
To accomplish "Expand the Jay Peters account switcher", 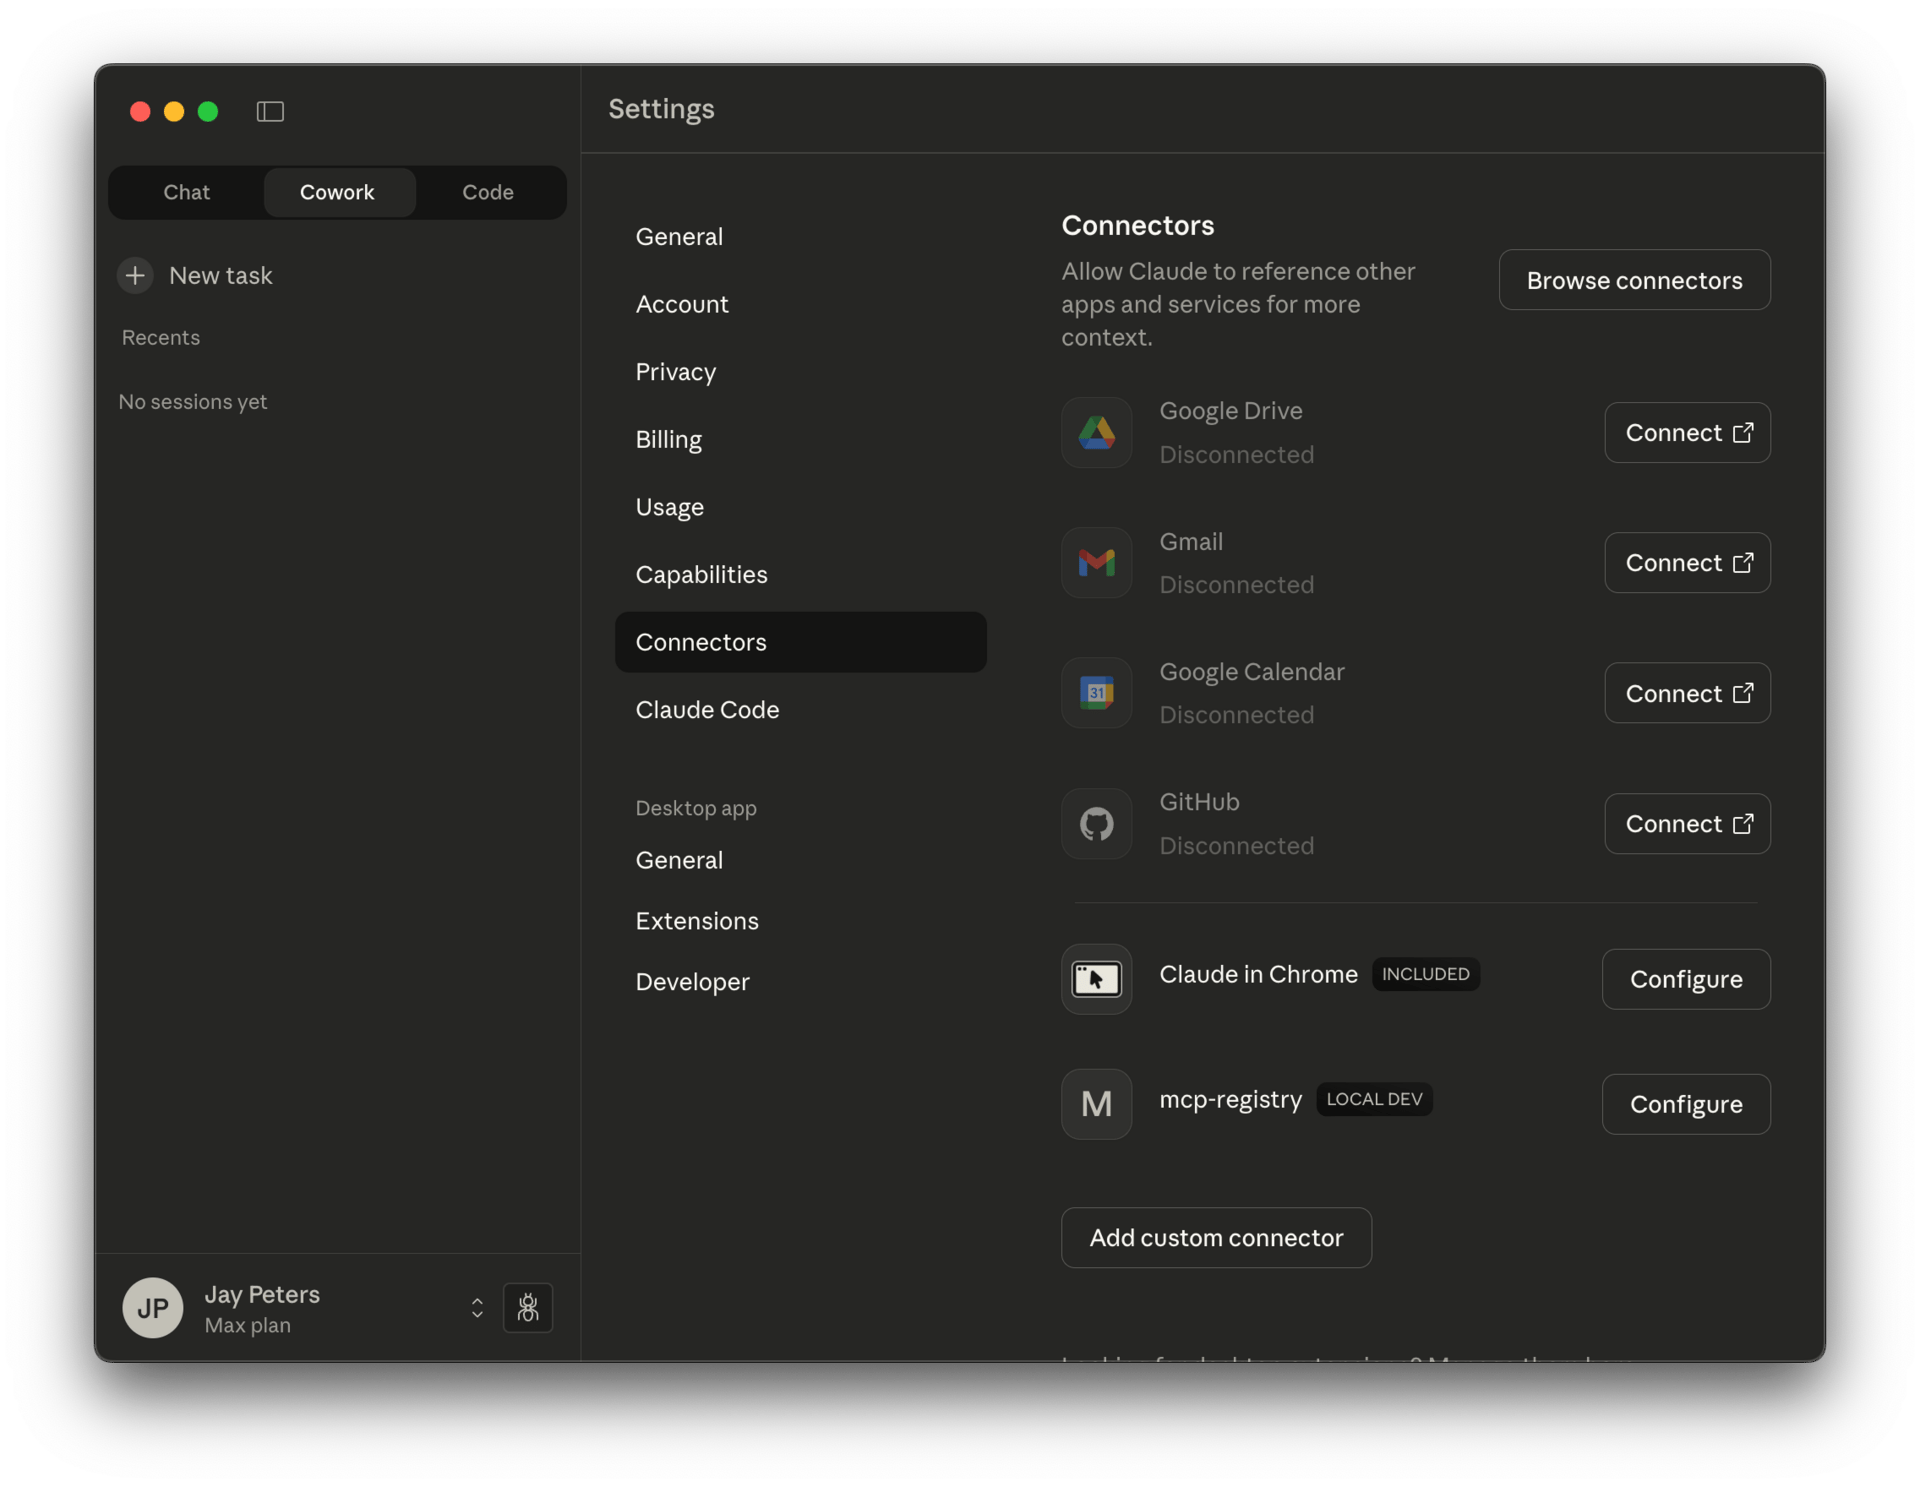I will click(477, 1308).
